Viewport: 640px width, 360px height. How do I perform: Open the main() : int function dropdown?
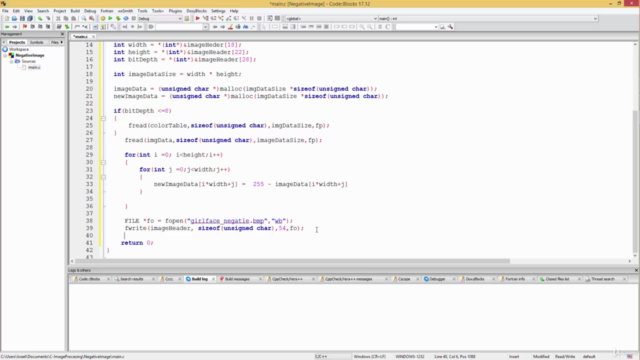click(x=595, y=18)
